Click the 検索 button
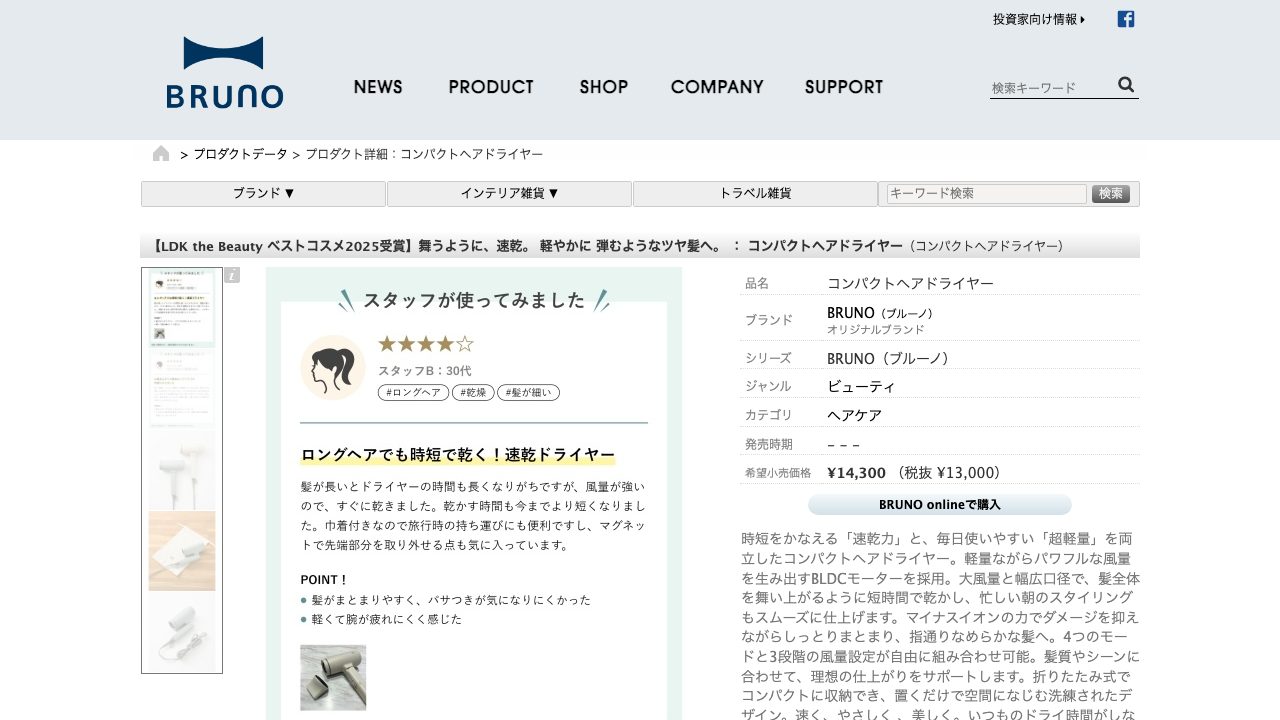Screen dimensions: 1280x720 tap(1111, 194)
